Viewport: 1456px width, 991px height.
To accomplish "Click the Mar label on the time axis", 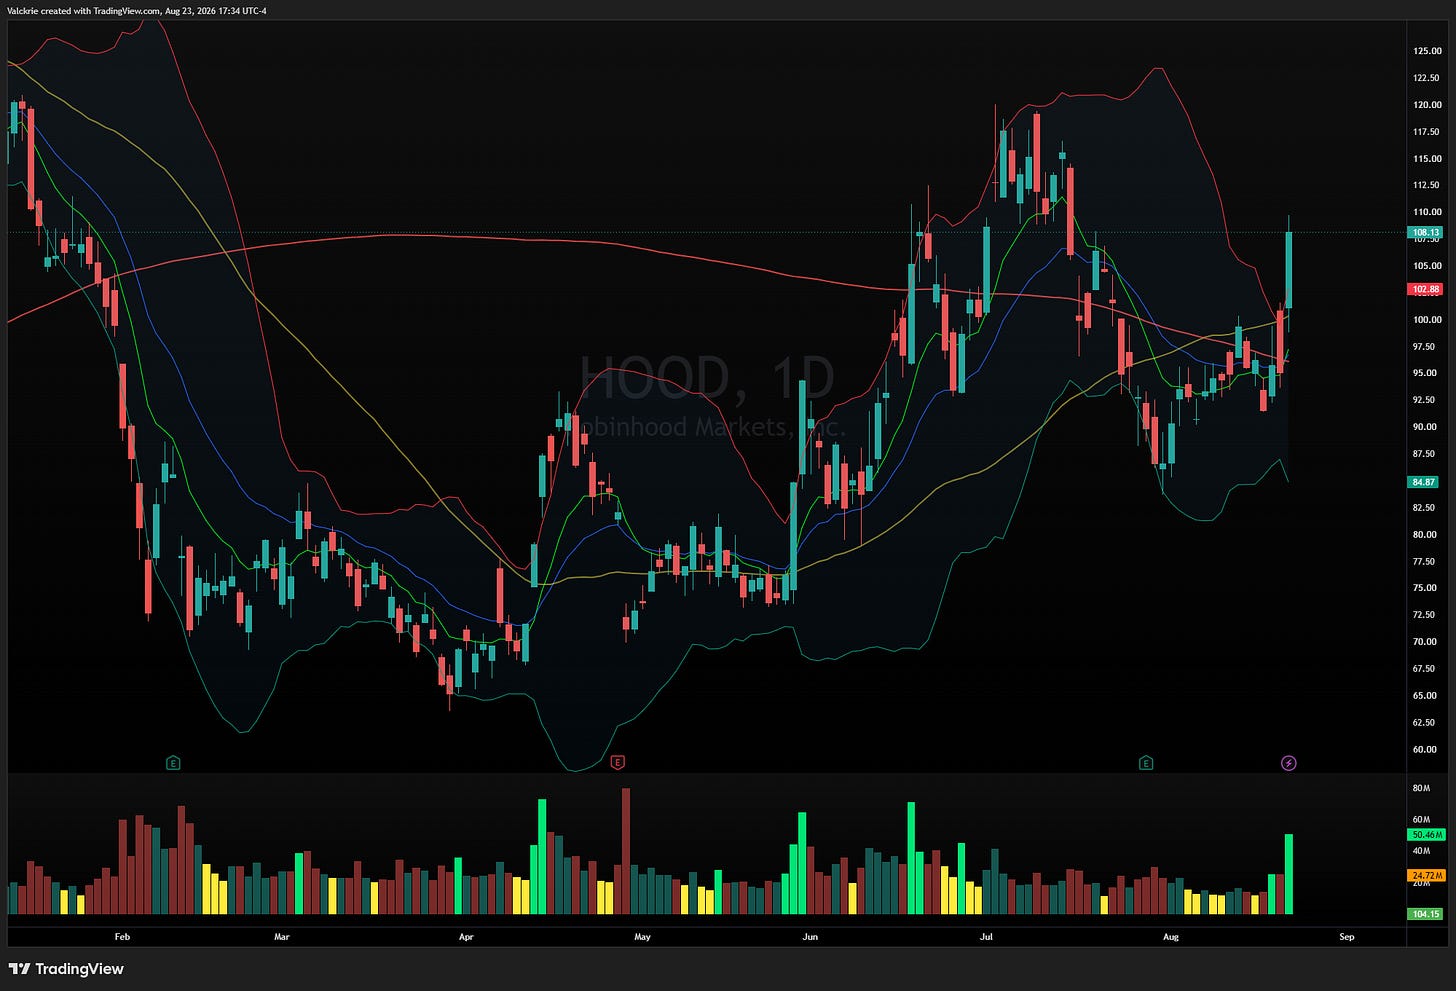I will [281, 937].
